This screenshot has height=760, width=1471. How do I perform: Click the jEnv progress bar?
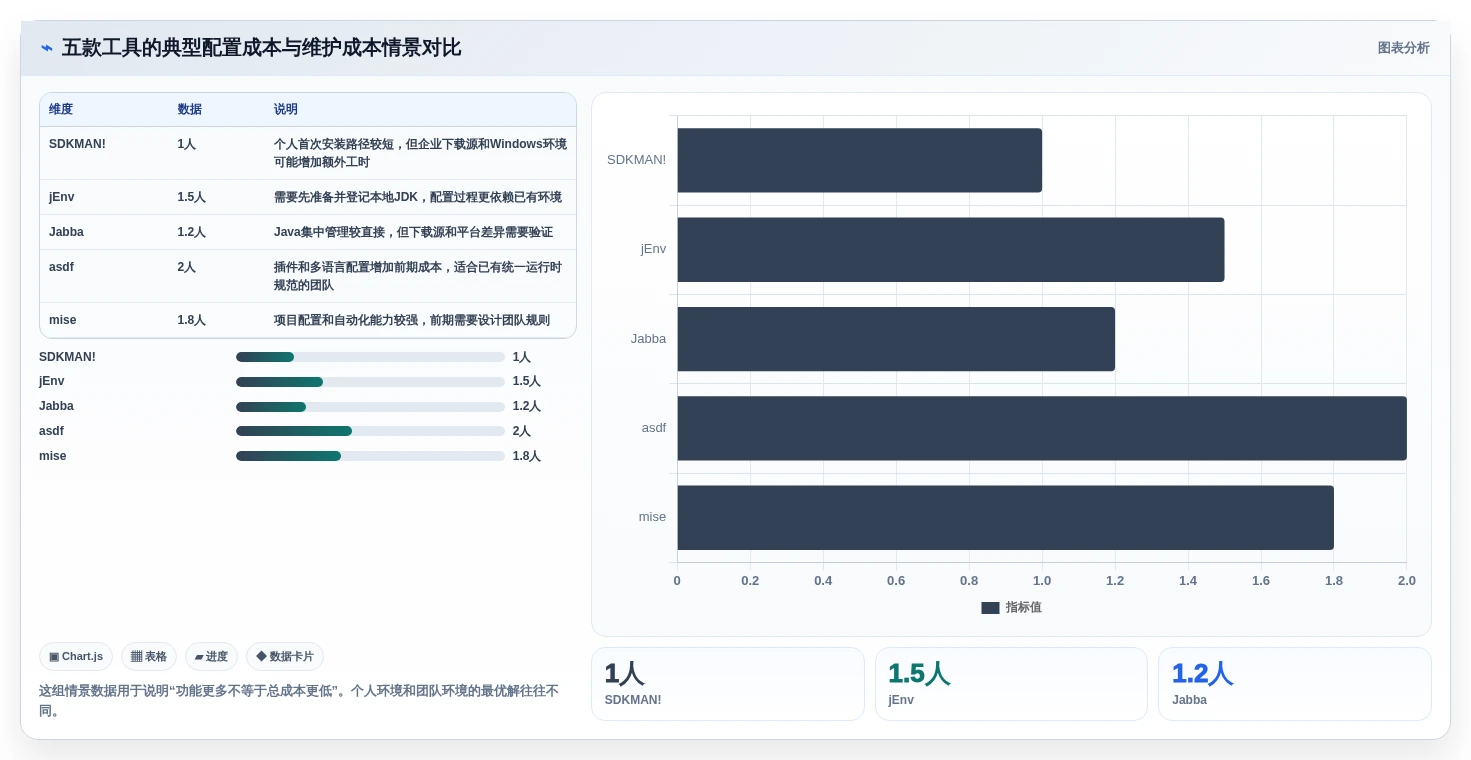(370, 382)
